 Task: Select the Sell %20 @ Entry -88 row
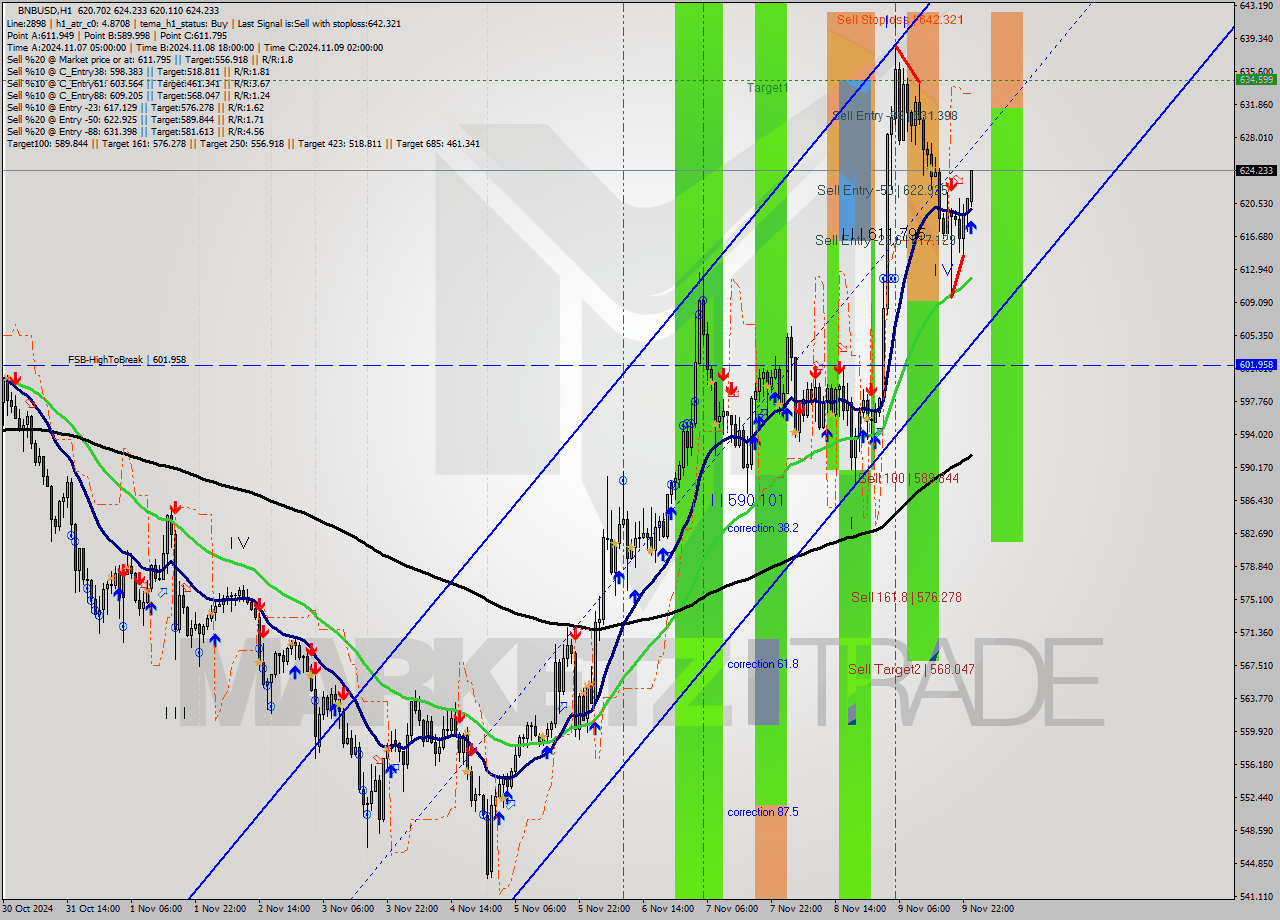pyautogui.click(x=135, y=132)
